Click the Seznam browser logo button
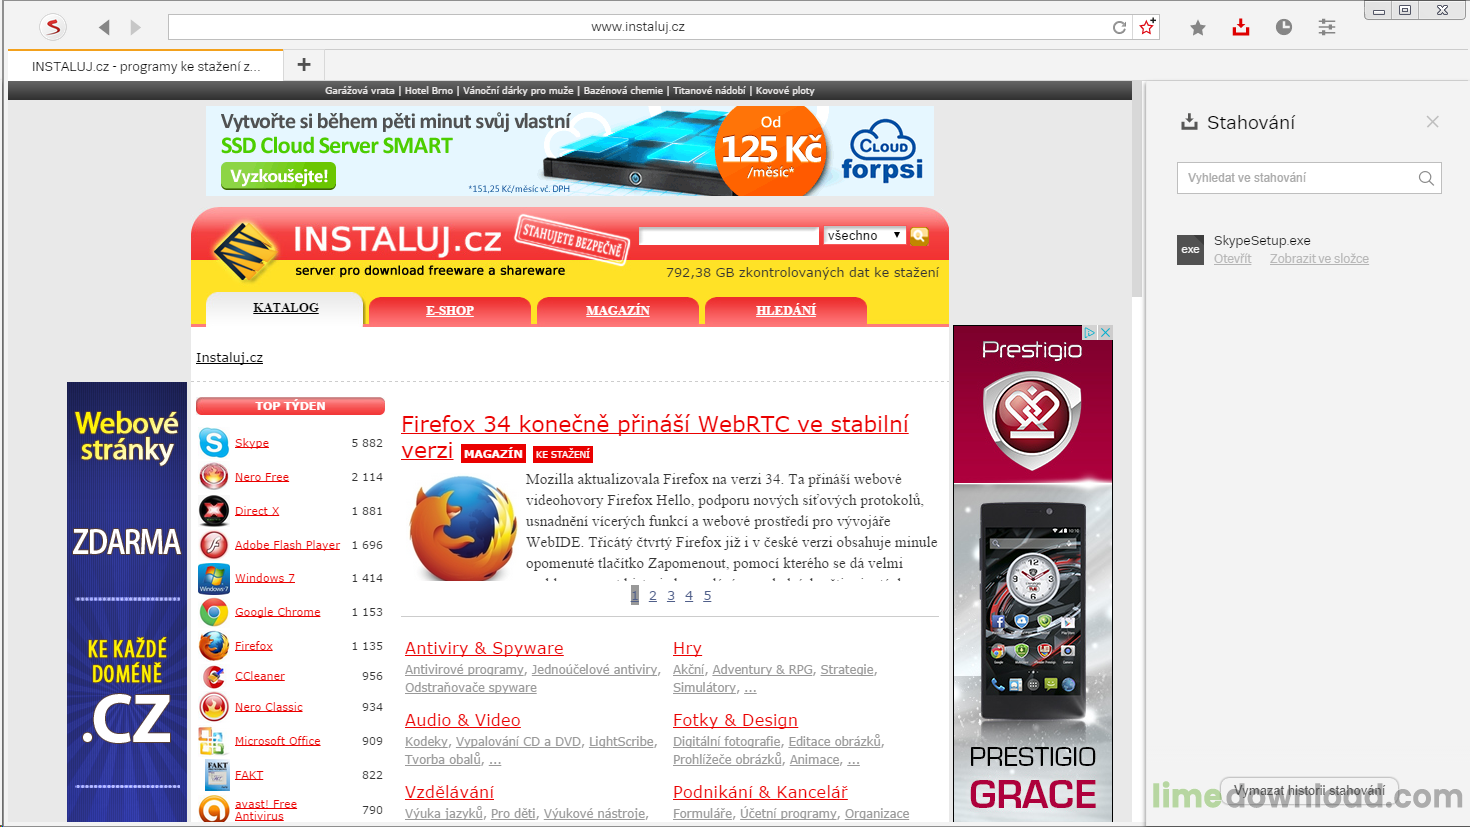The width and height of the screenshot is (1470, 827). [53, 27]
